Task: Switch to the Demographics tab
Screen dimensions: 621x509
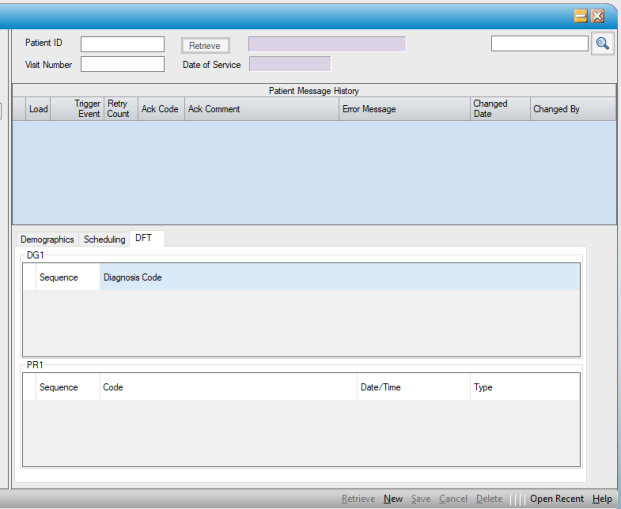Action: 47,240
